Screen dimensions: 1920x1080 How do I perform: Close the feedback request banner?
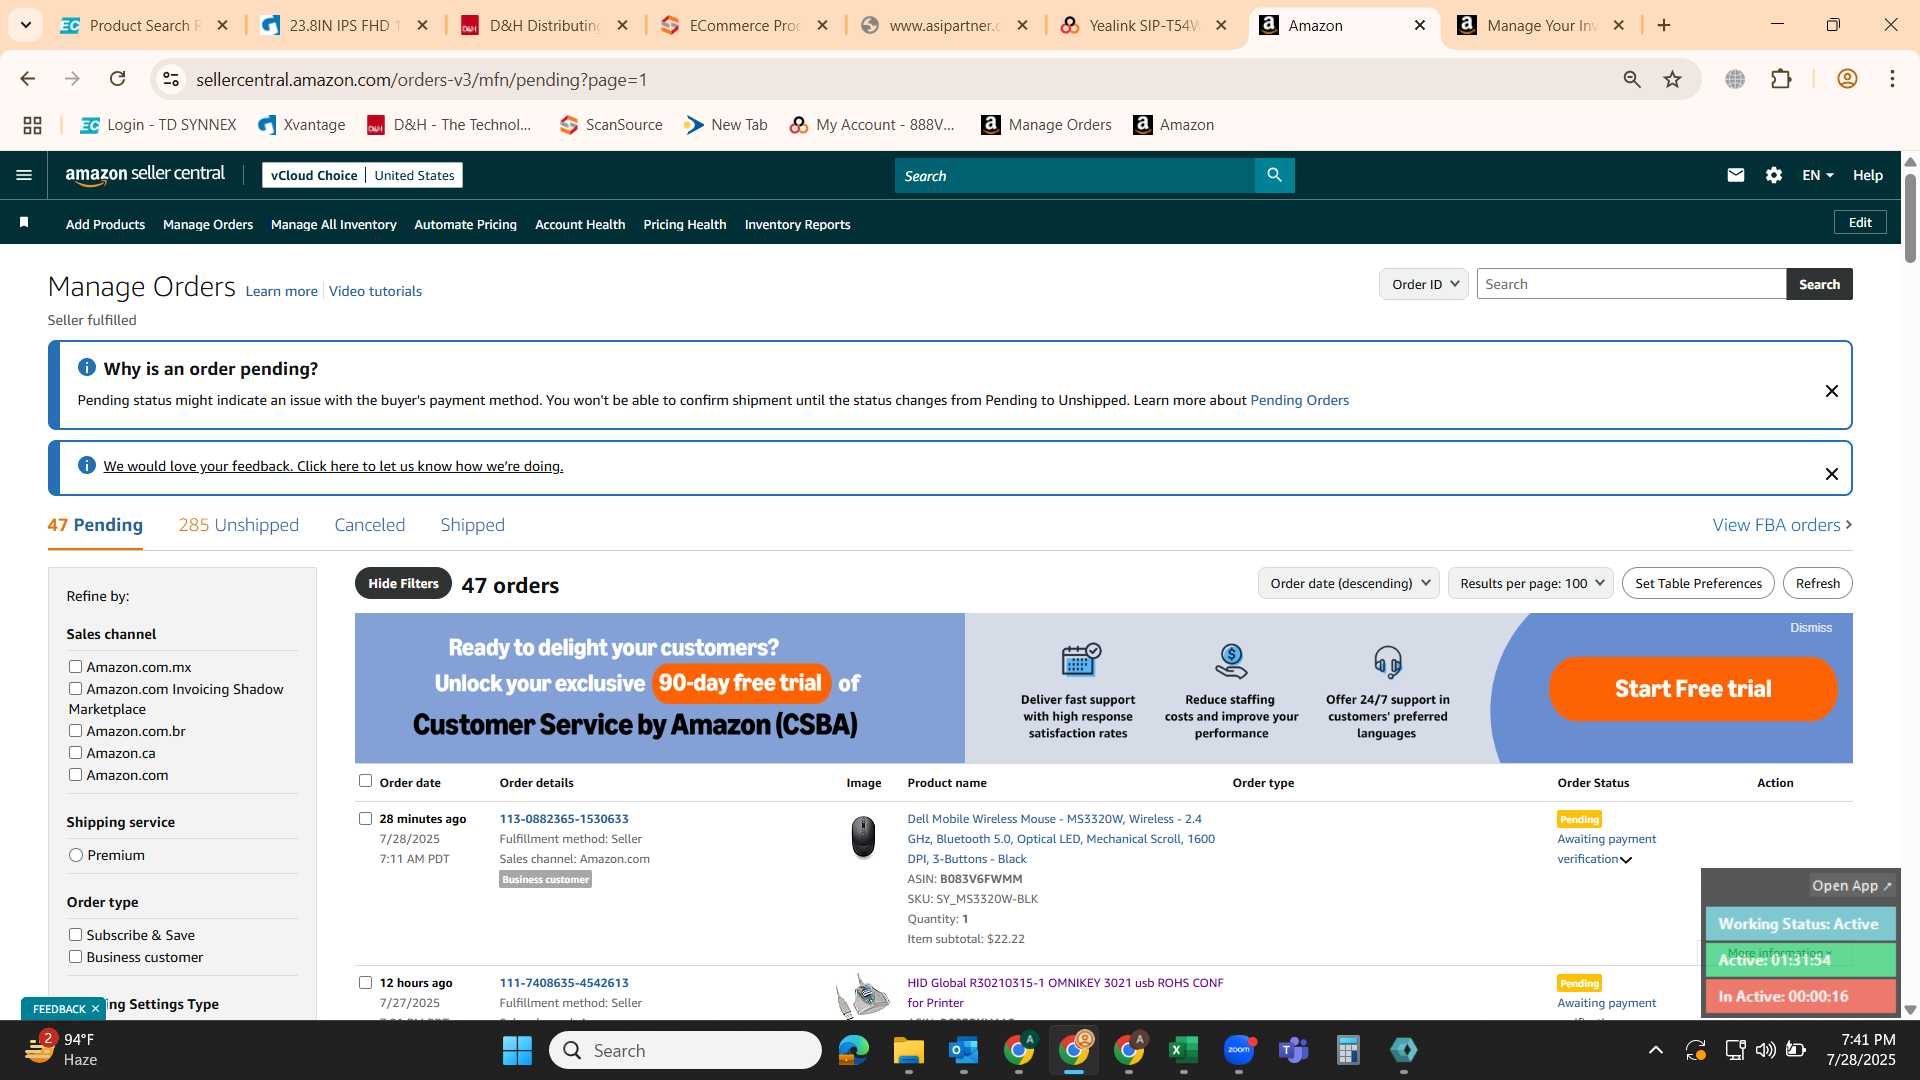pos(1831,474)
